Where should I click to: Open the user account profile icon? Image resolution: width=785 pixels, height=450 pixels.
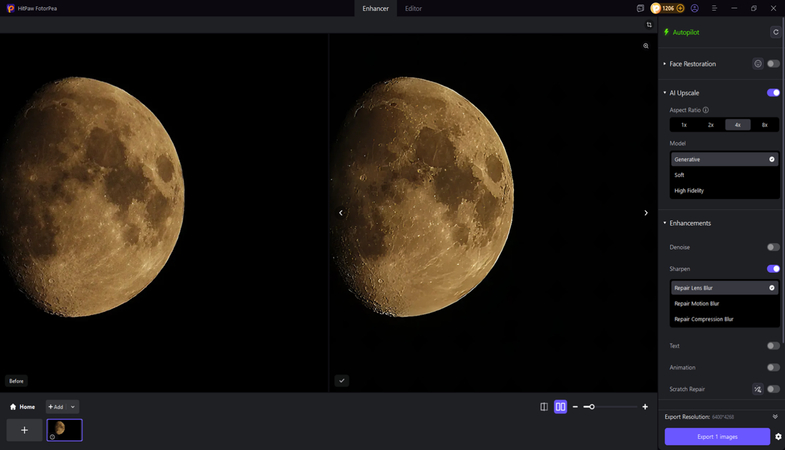694,8
